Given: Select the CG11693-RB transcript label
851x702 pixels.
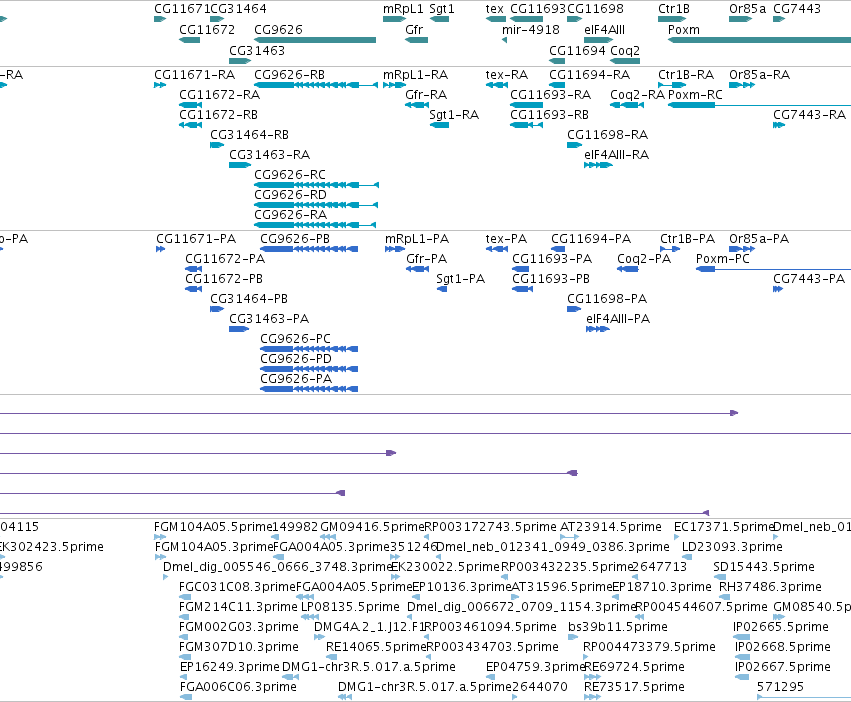Looking at the screenshot, I should click(549, 115).
